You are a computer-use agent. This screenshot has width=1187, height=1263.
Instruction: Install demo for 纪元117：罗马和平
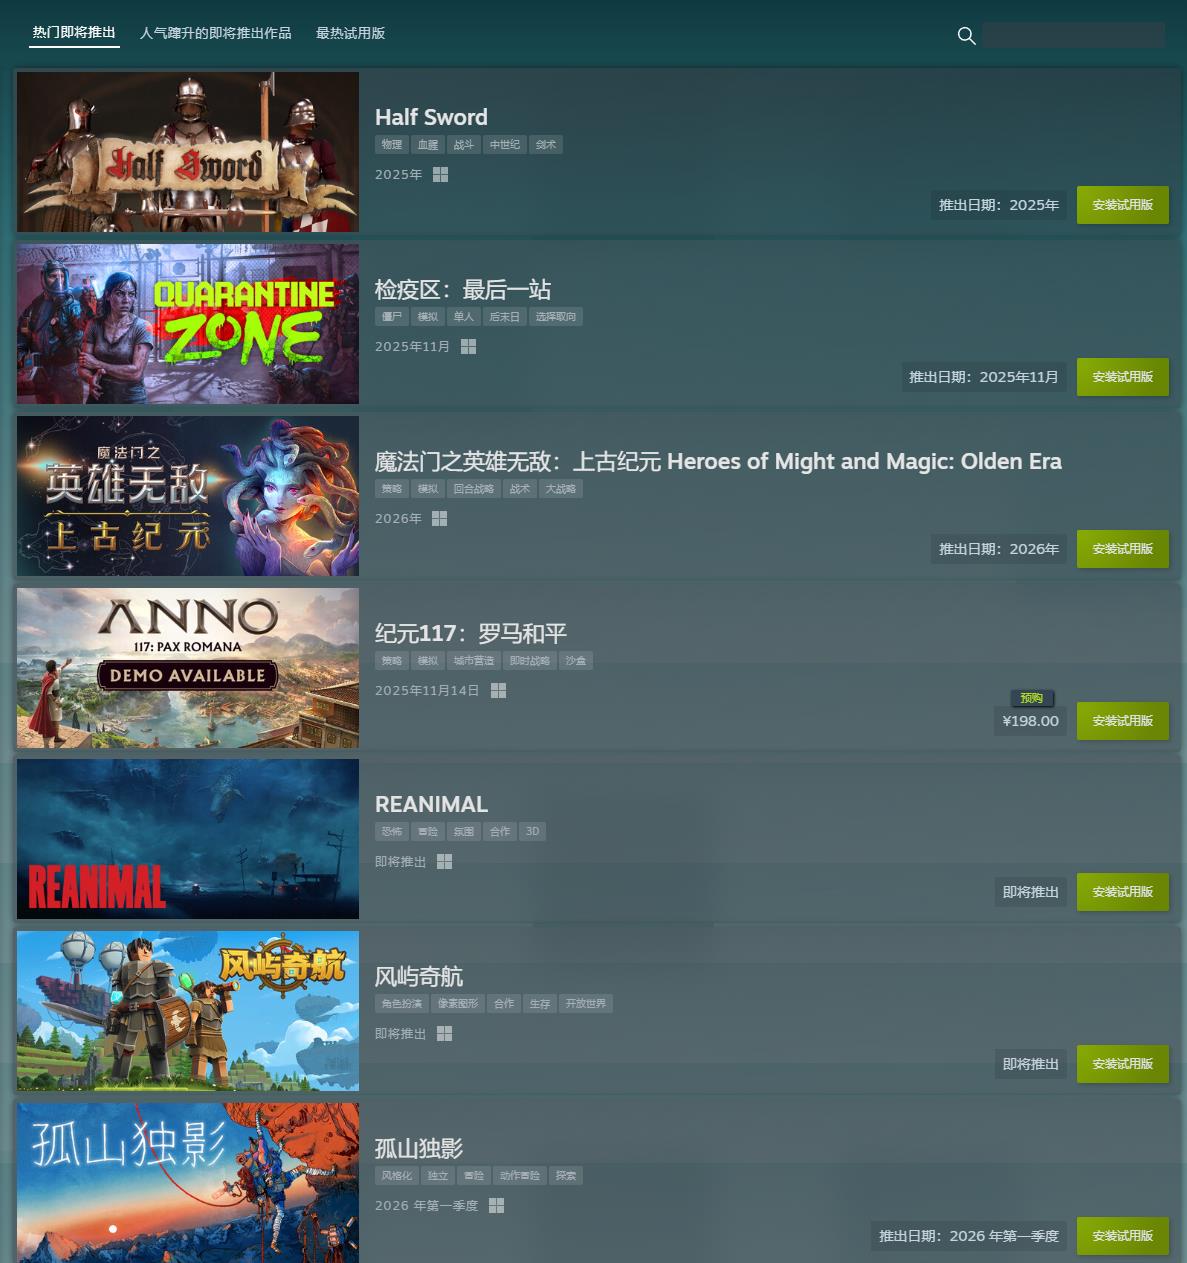(1122, 721)
